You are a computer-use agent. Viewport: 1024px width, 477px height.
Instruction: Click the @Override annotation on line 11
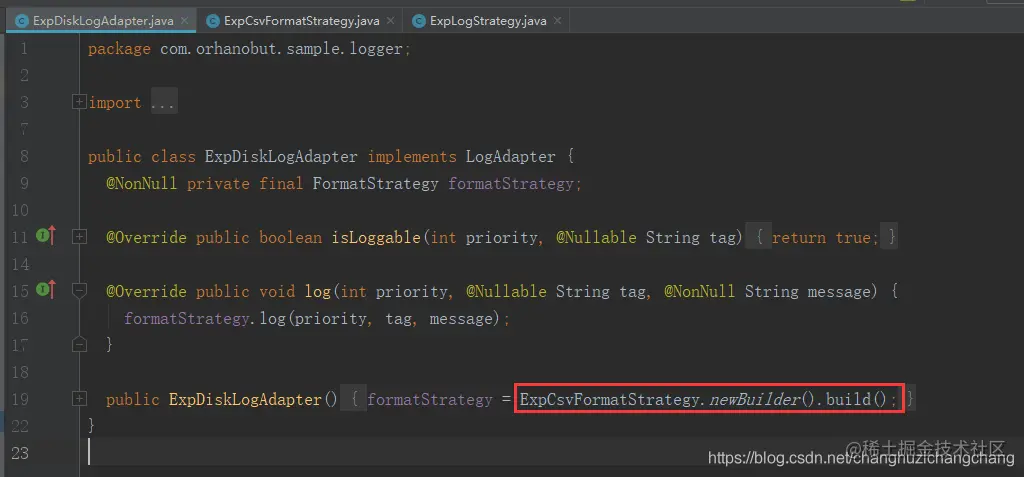point(146,238)
